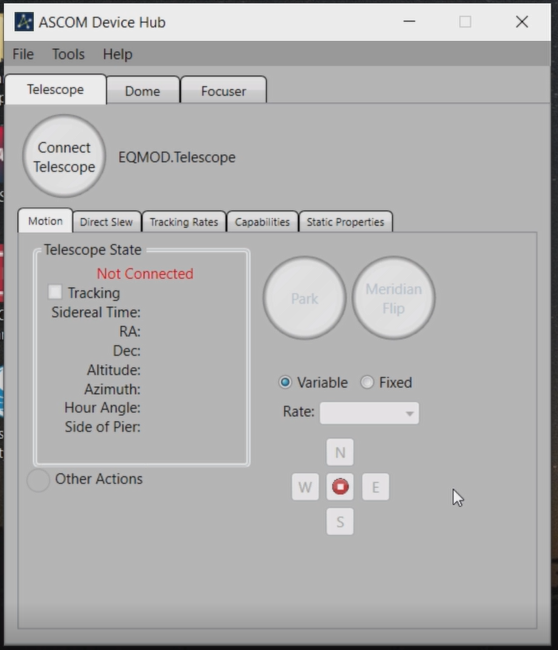Nudge telescope west with W button
This screenshot has width=558, height=650.
pos(305,487)
